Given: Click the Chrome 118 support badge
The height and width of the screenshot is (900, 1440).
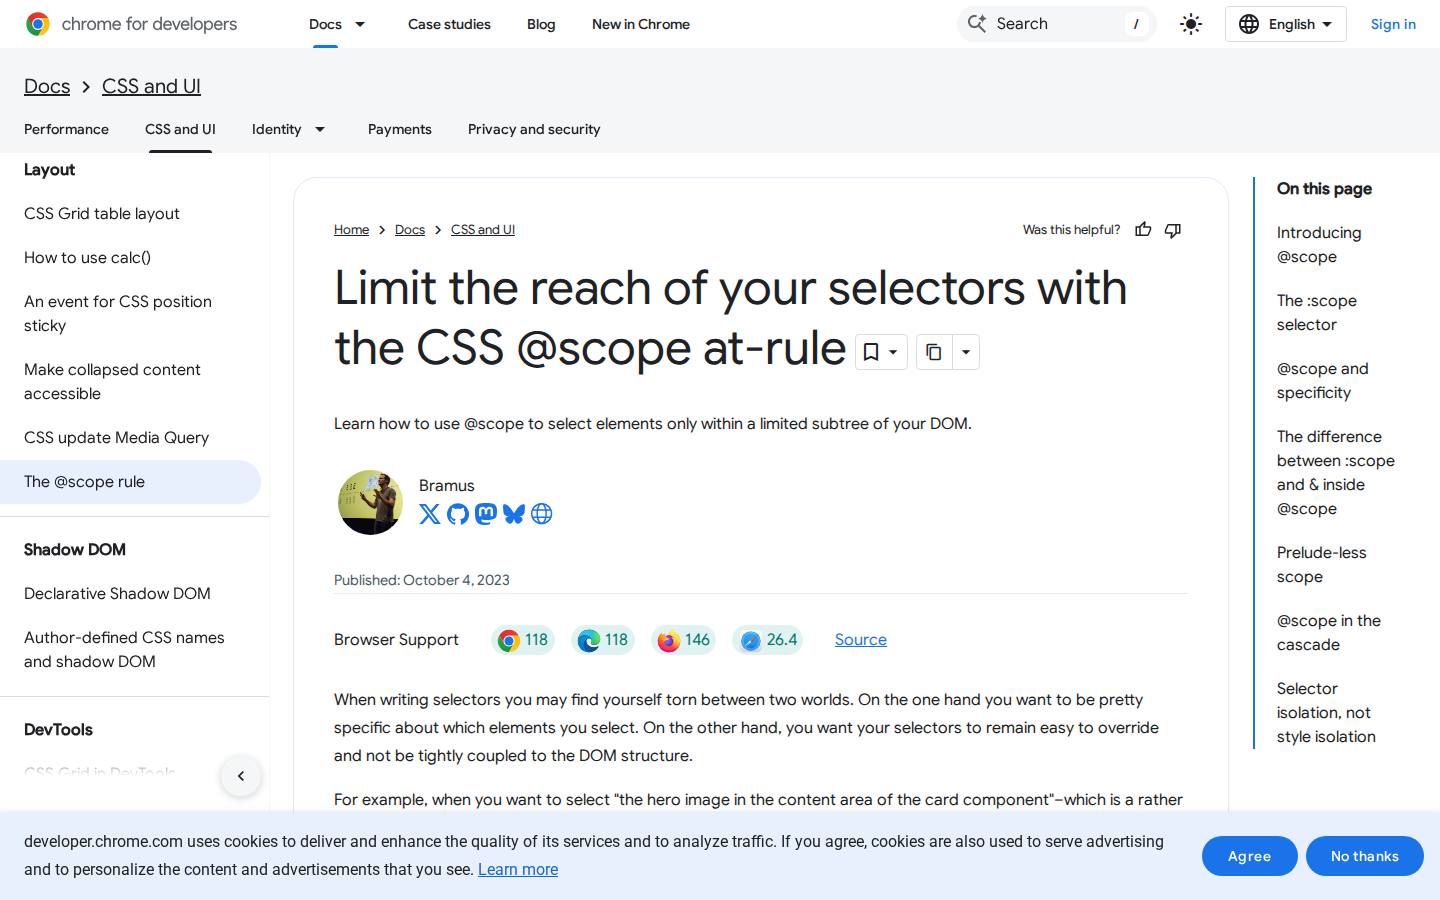Looking at the screenshot, I should (523, 640).
